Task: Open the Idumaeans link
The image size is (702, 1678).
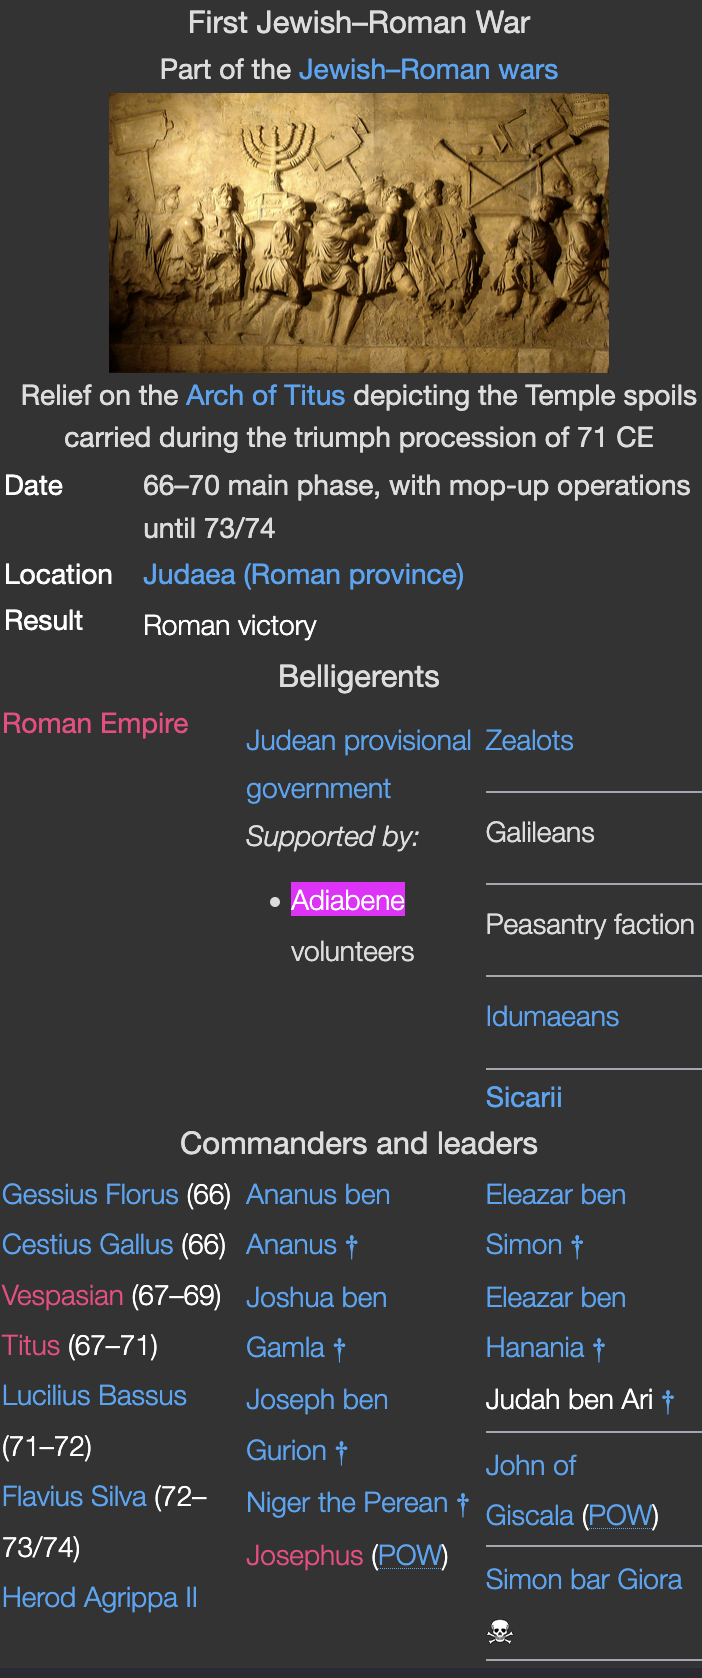Action: point(552,1017)
